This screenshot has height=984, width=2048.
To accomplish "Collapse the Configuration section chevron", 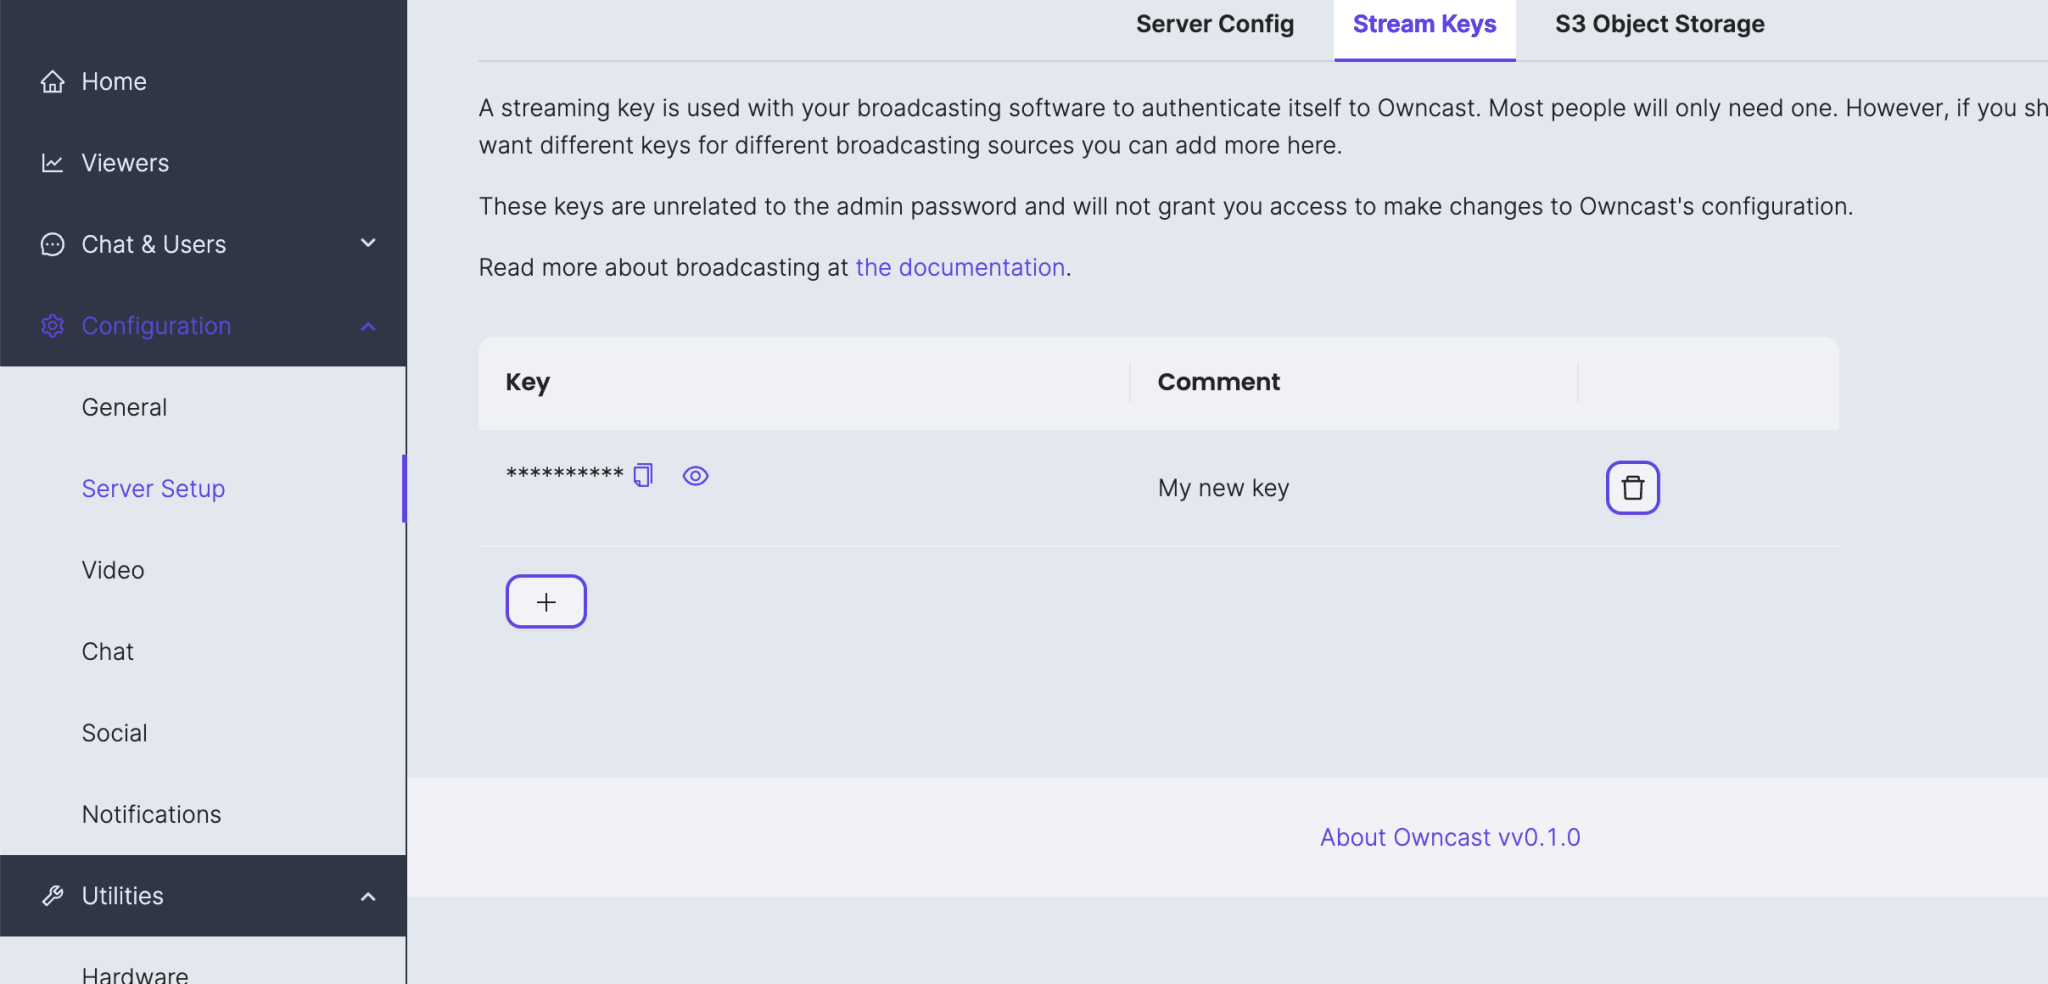I will (x=368, y=327).
